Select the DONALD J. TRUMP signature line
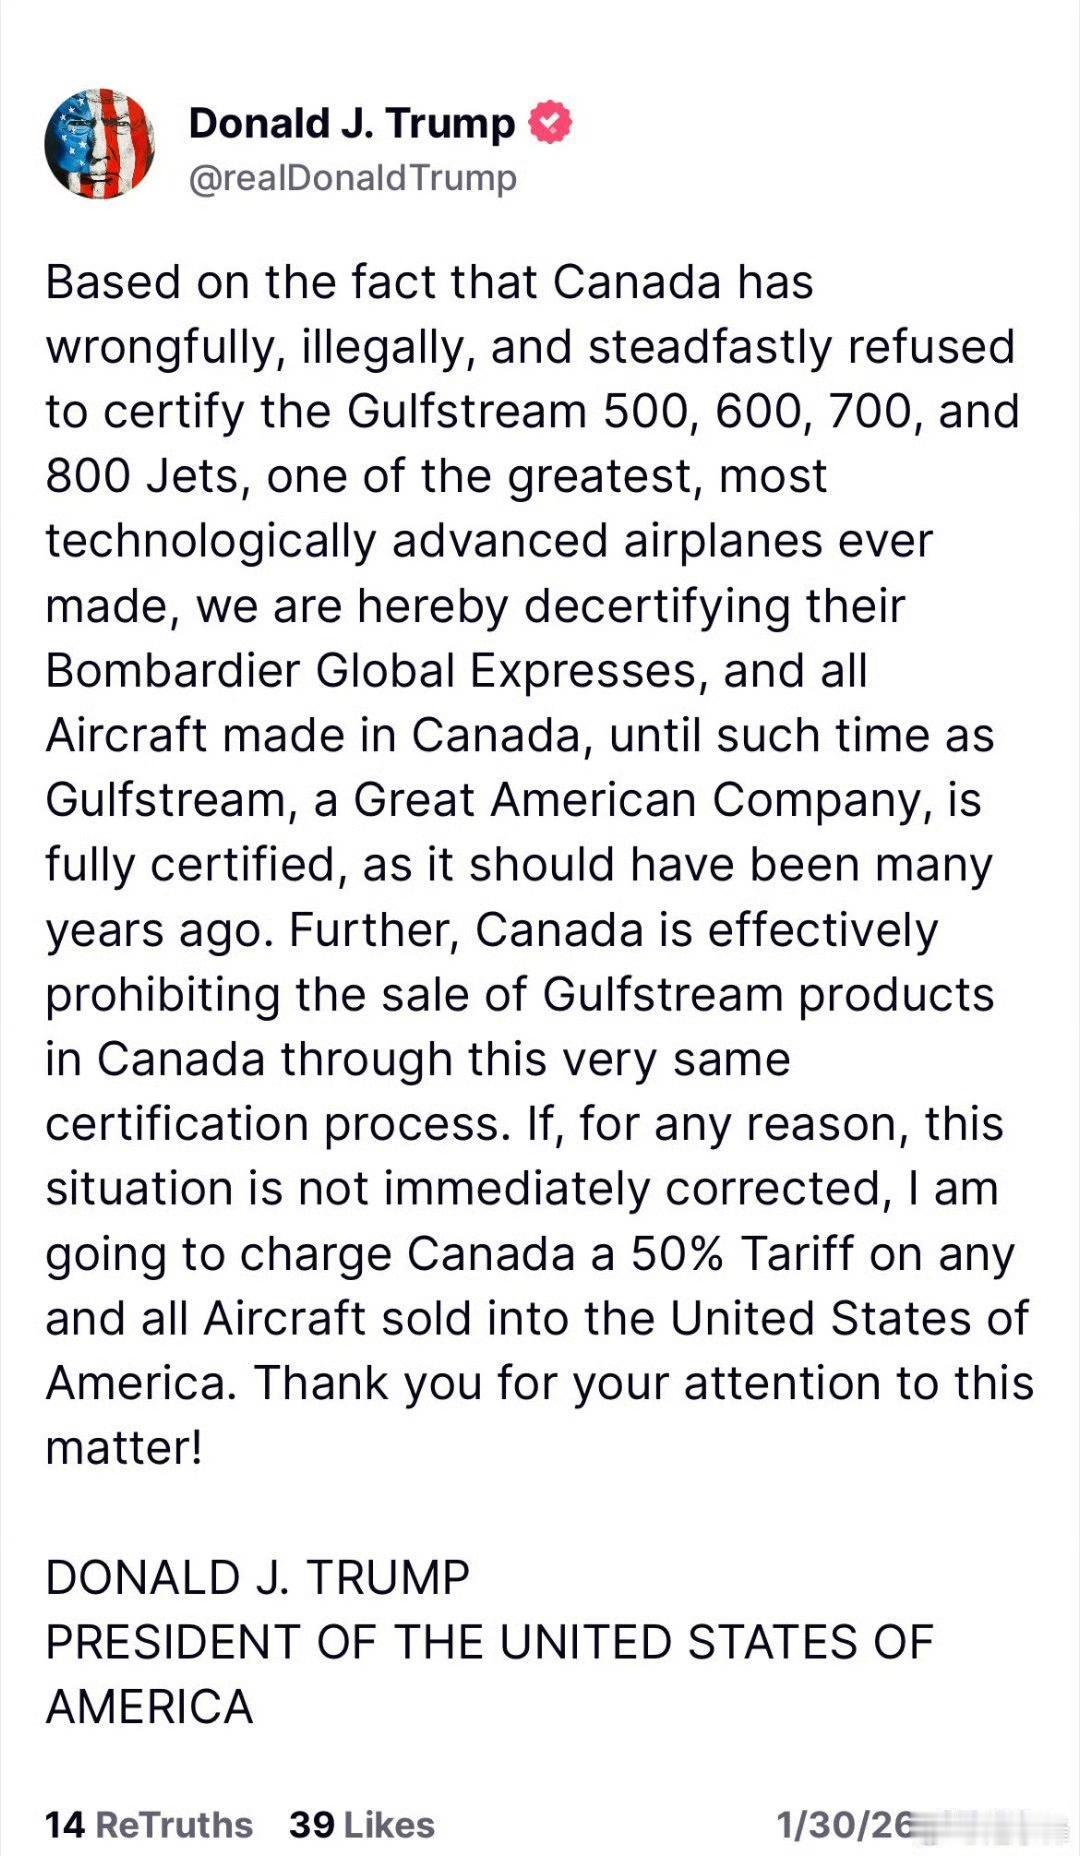1080x1856 pixels. (257, 1578)
